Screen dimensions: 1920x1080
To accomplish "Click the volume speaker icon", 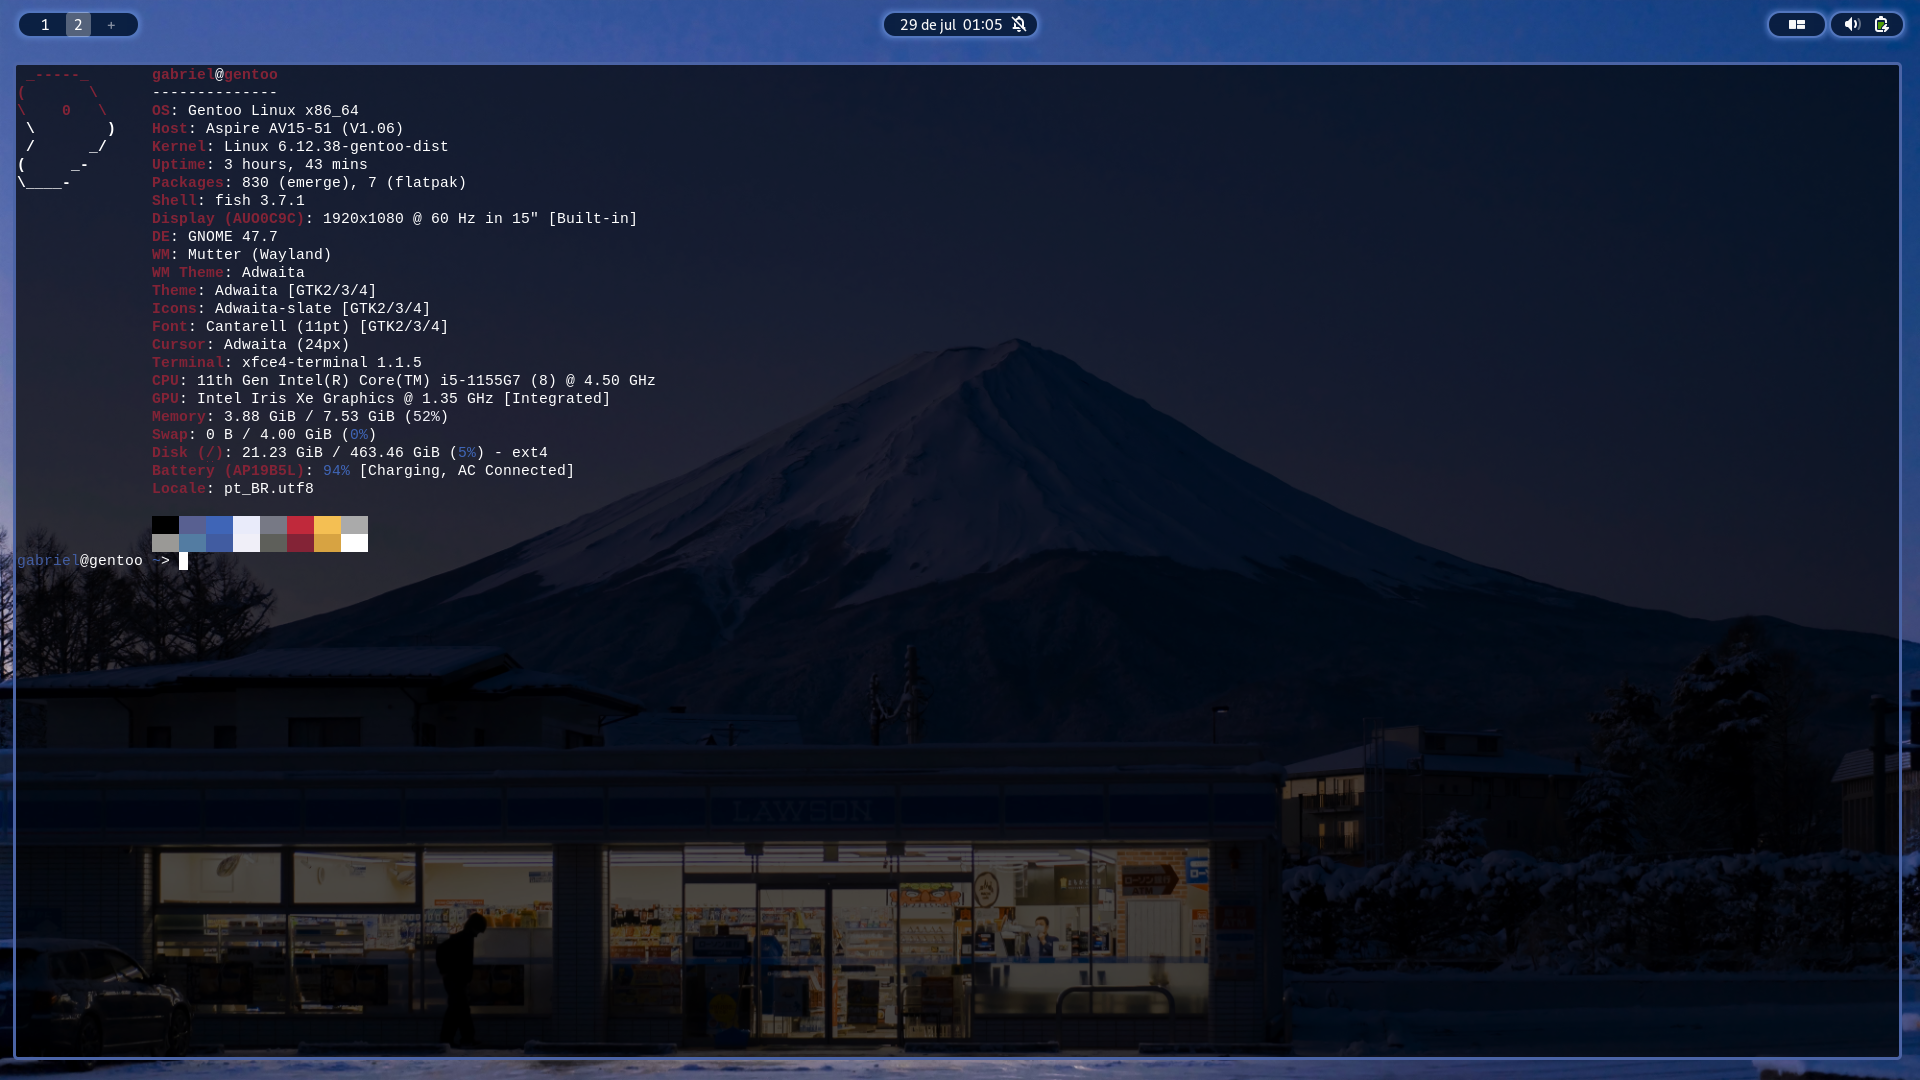I will pyautogui.click(x=1852, y=25).
